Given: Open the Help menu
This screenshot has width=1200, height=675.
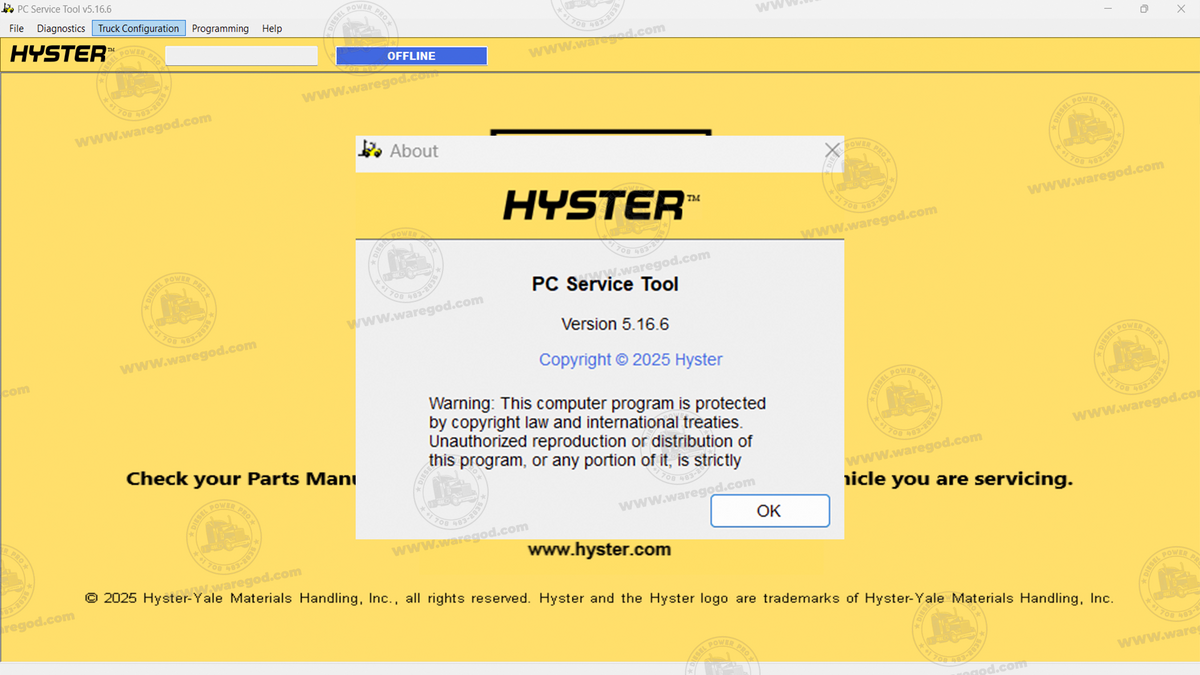Looking at the screenshot, I should pos(272,29).
